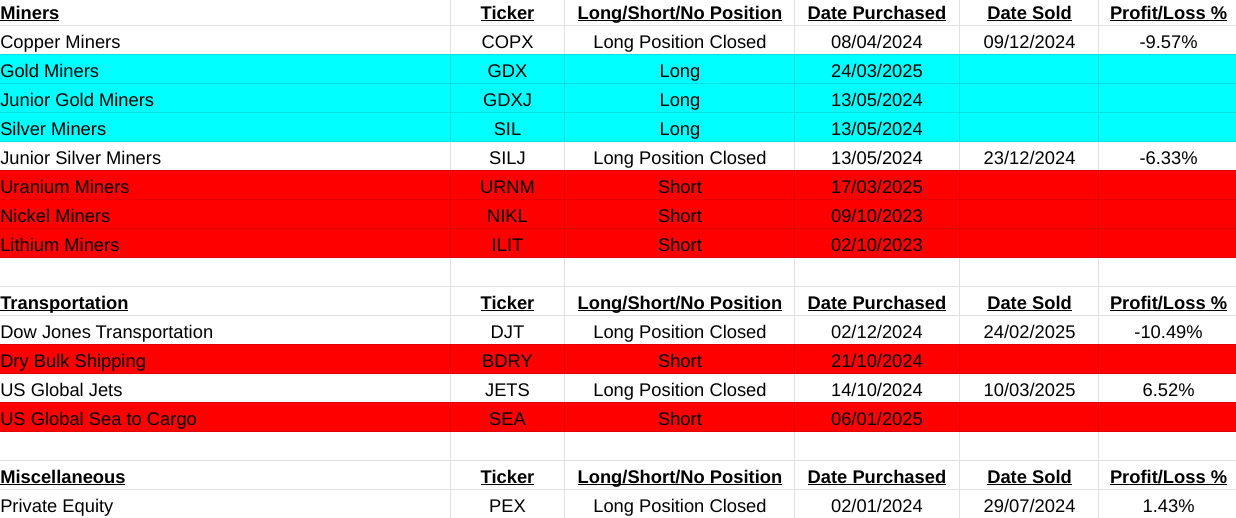Viewport: 1236px width, 518px height.
Task: Click the NIKL ticker cell
Action: pos(507,216)
